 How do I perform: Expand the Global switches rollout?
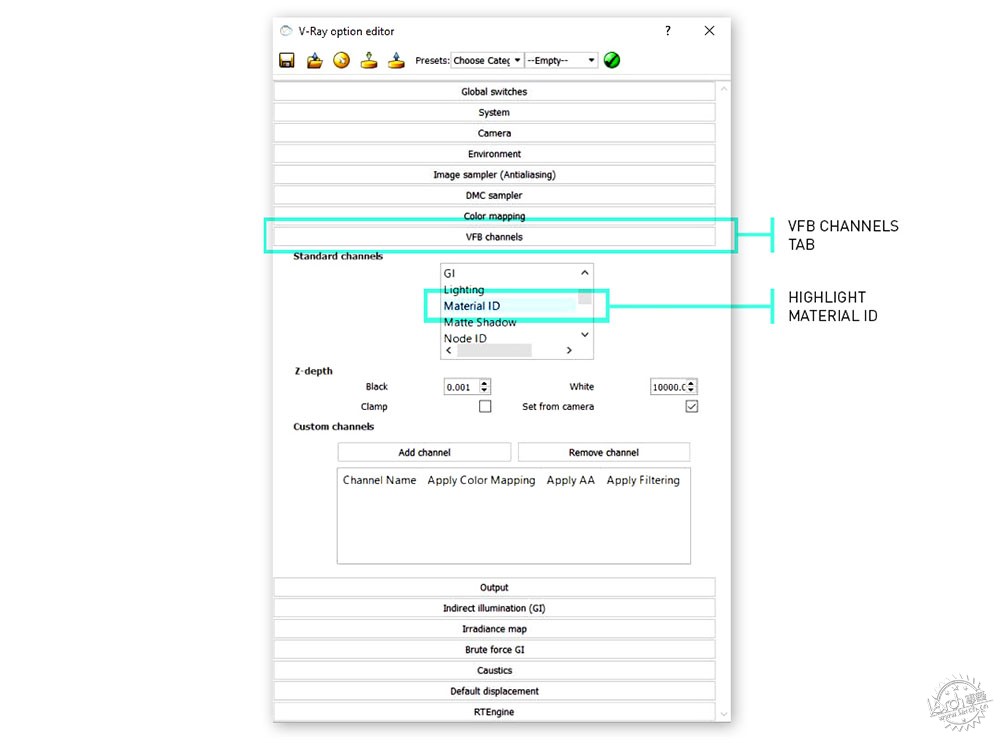[494, 92]
